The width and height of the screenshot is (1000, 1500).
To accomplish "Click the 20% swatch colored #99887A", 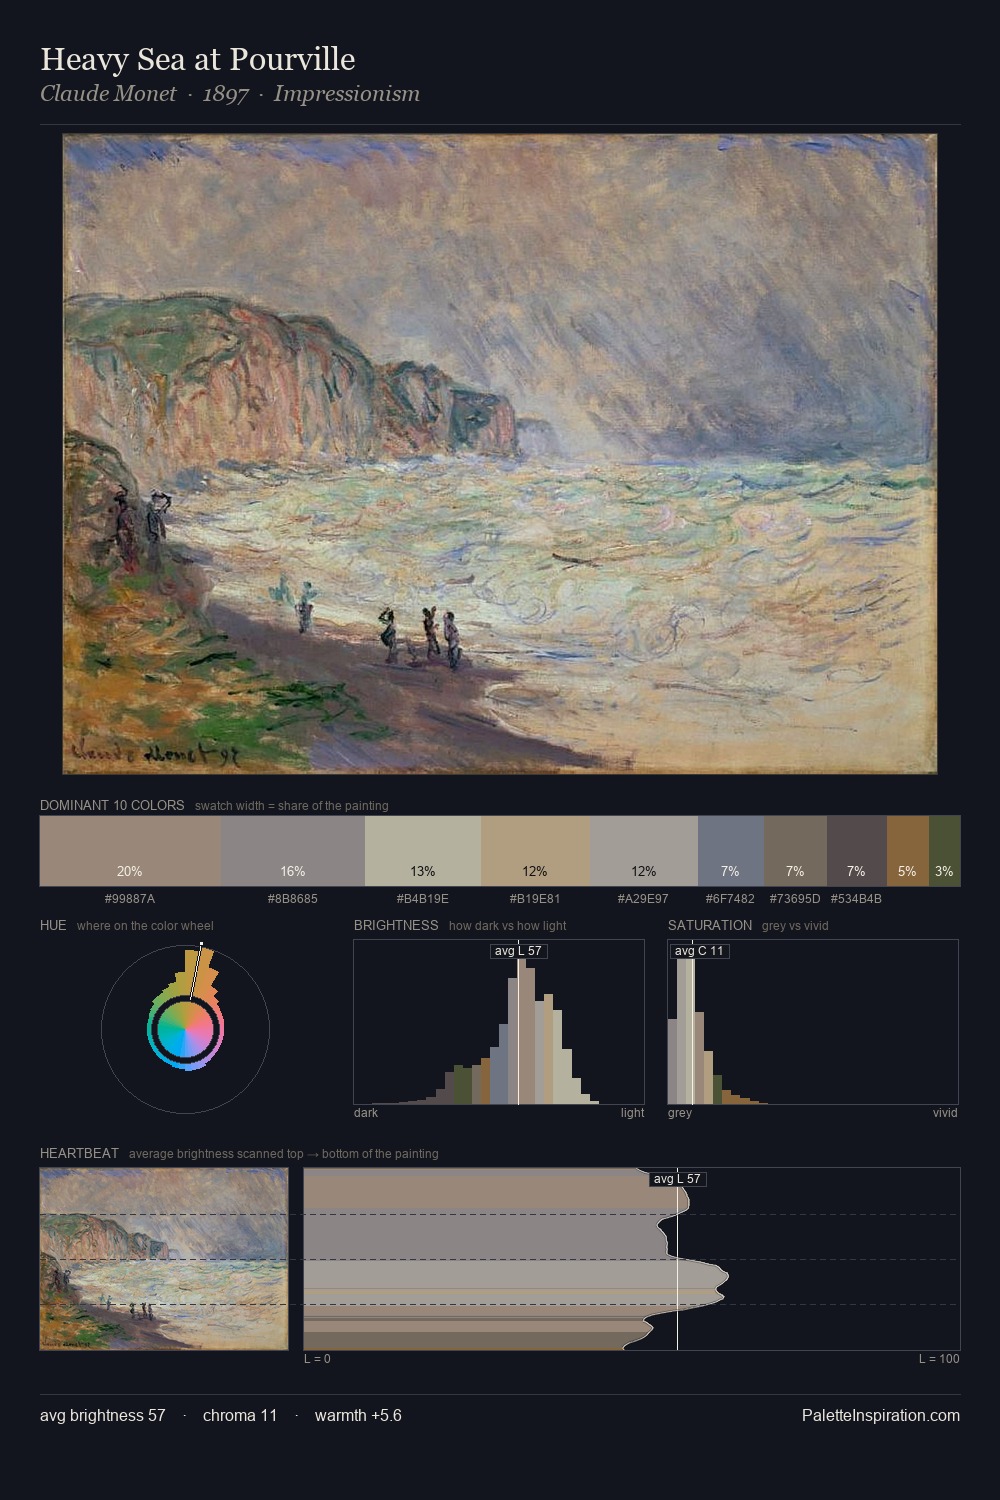I will [130, 851].
